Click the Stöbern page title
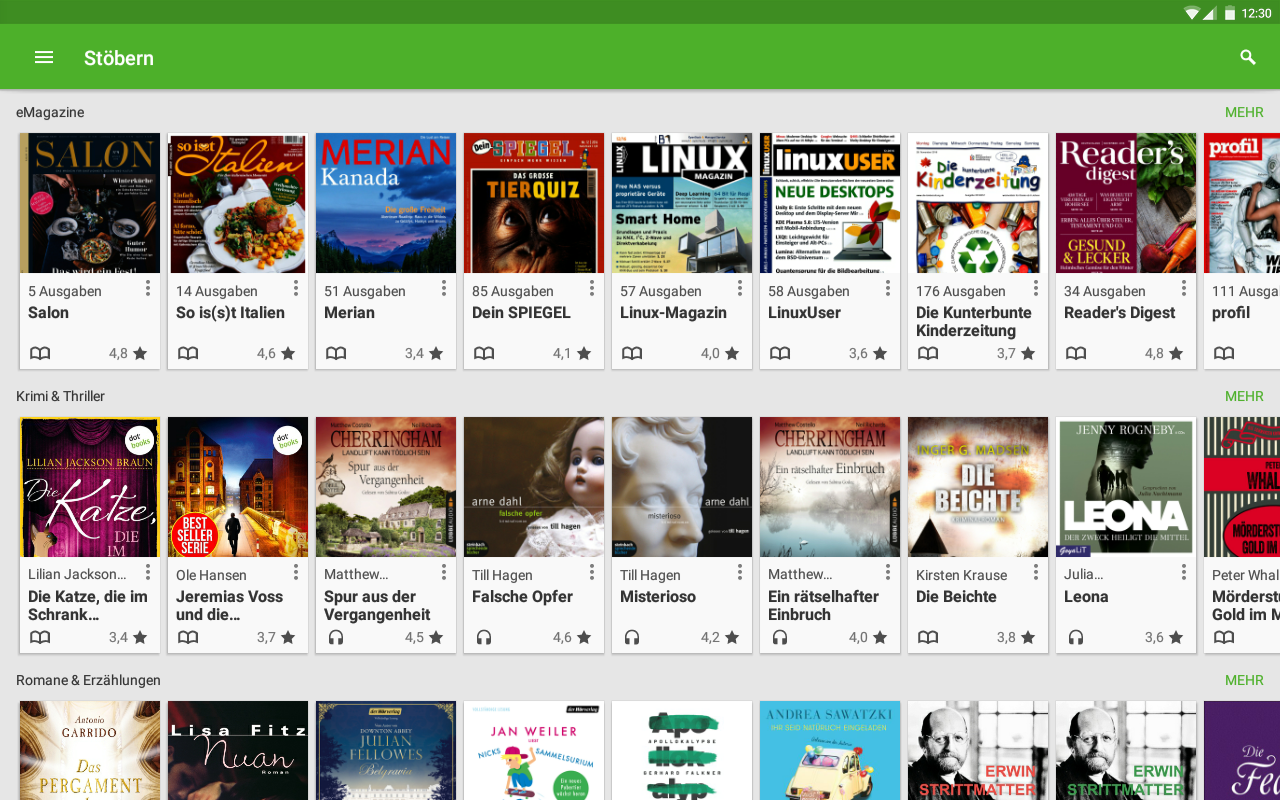 [119, 58]
